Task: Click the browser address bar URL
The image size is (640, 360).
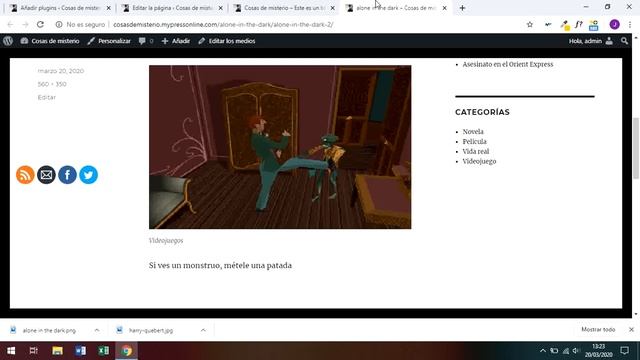Action: pyautogui.click(x=223, y=24)
